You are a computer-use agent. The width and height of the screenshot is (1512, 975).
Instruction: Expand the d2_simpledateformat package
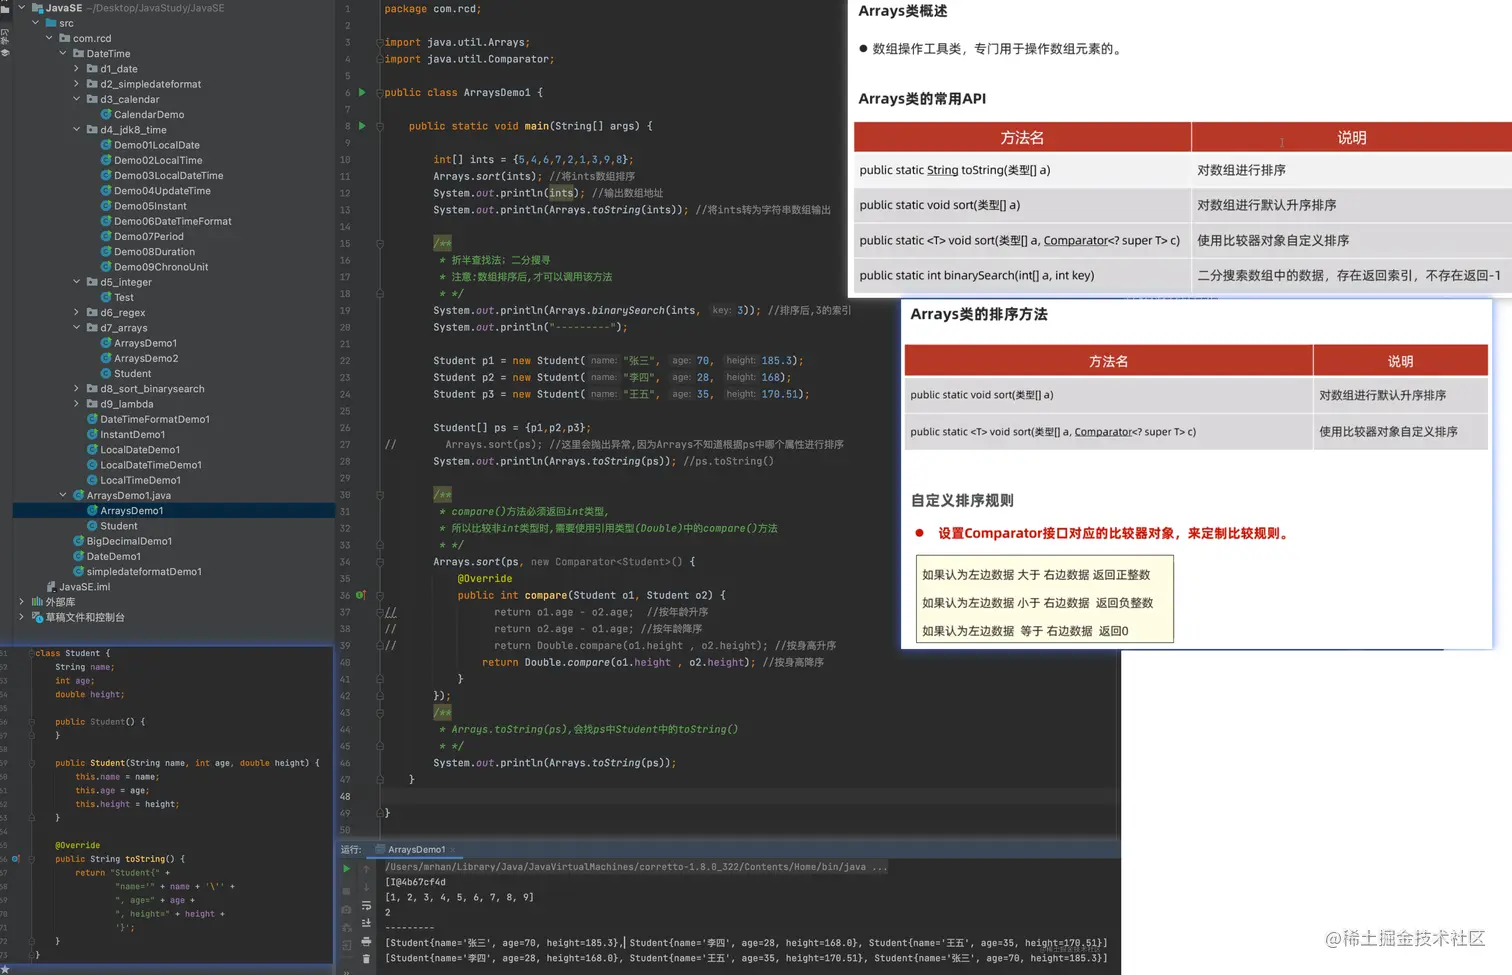pyautogui.click(x=77, y=84)
